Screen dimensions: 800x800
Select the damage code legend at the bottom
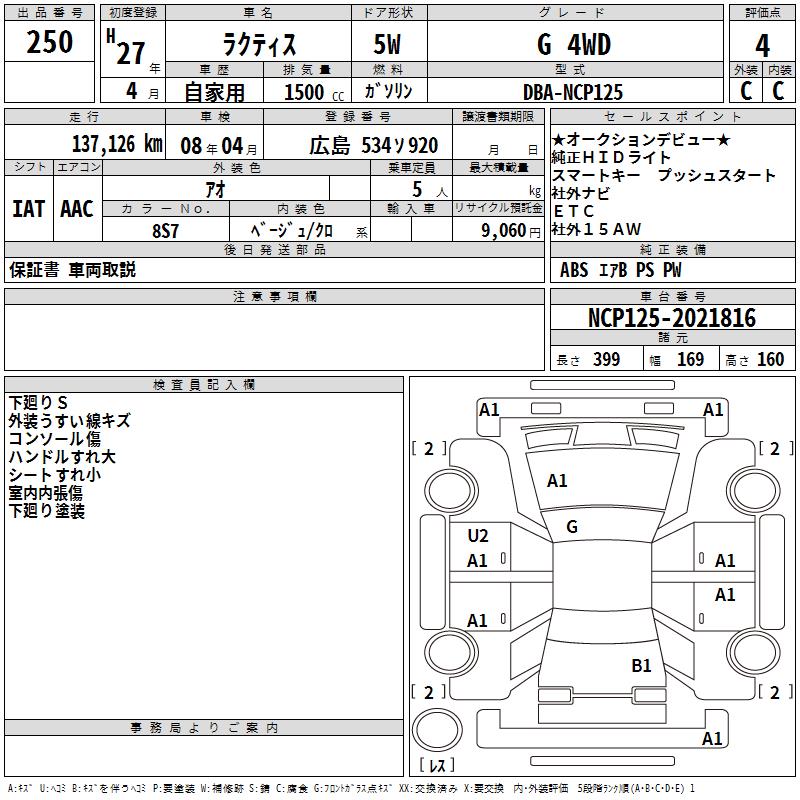[352, 789]
